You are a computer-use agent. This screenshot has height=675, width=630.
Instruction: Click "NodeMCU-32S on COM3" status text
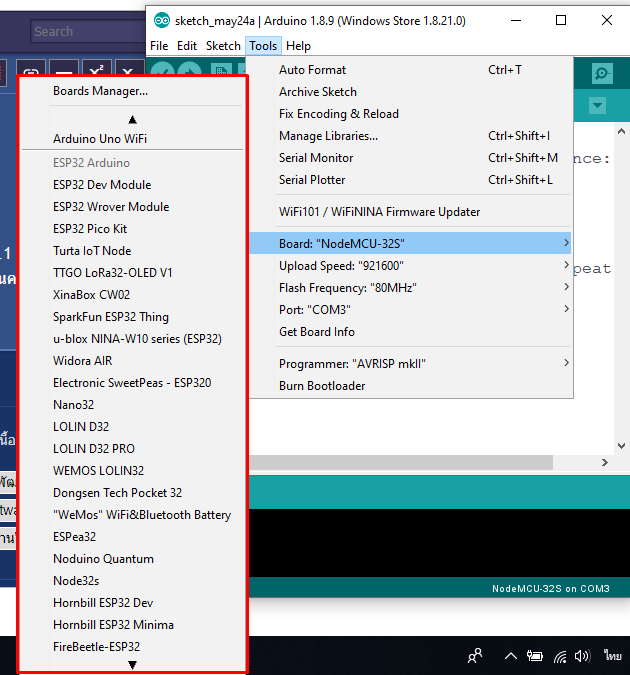[551, 588]
